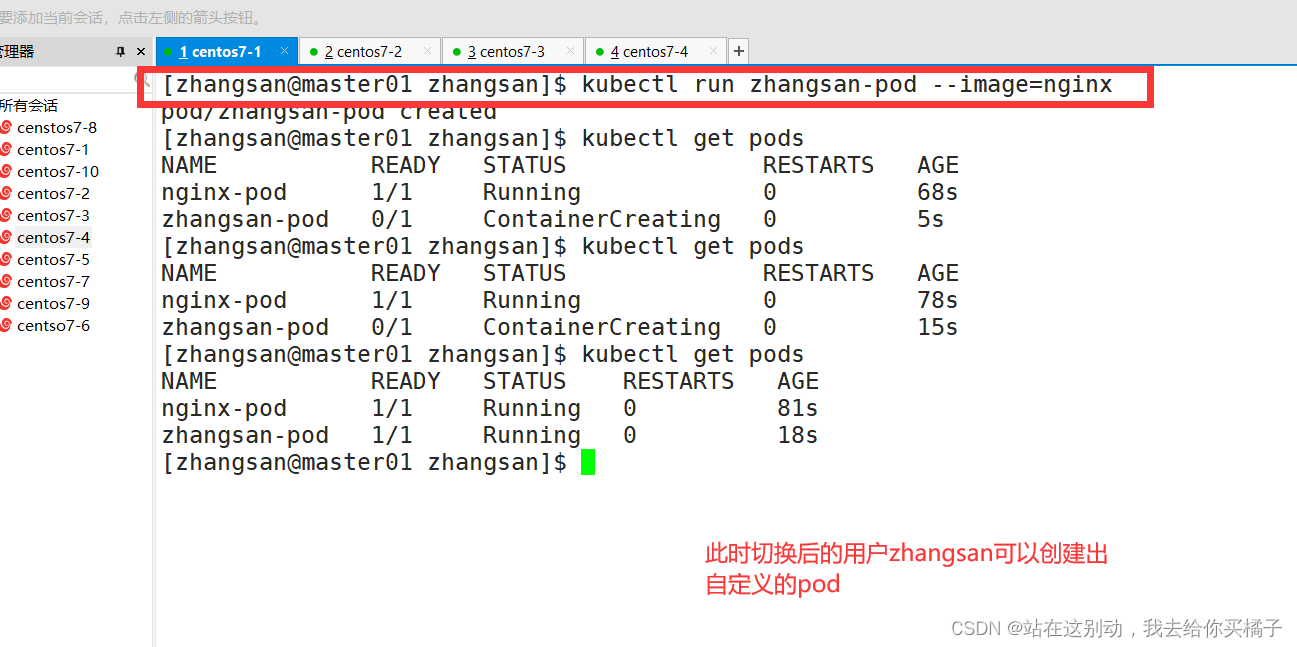Click the swirl icon beside centos7-7
The image size is (1297, 647).
click(6, 281)
